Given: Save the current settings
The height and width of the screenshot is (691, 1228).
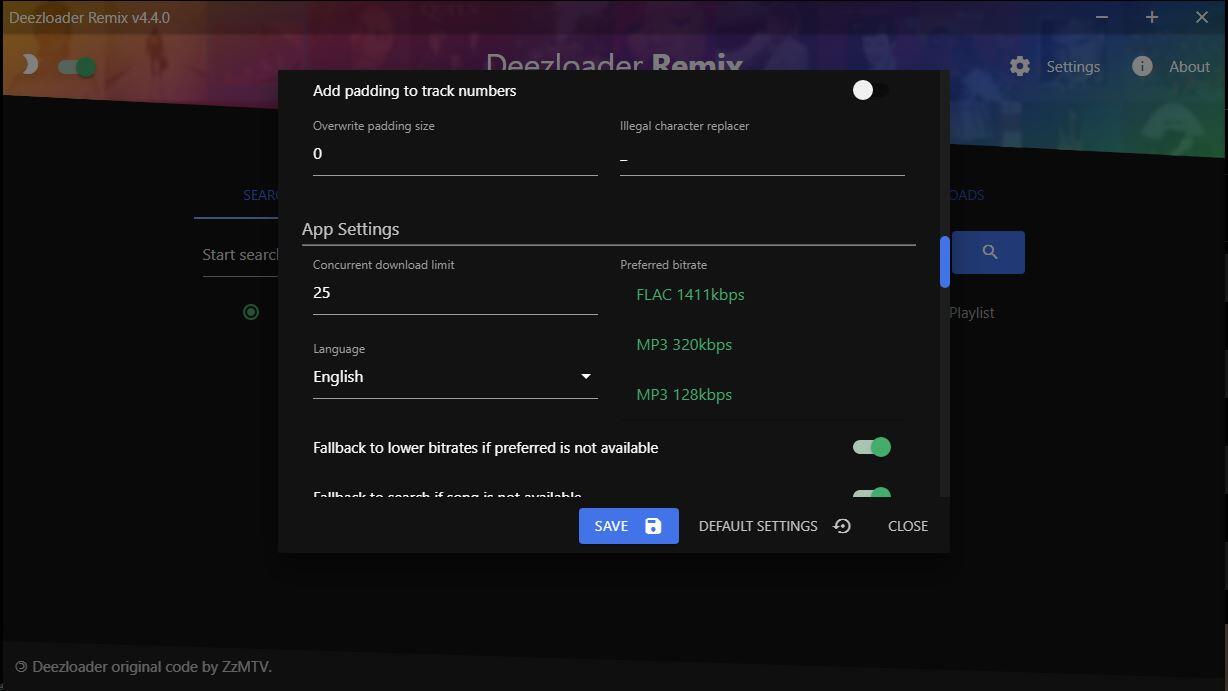Looking at the screenshot, I should (612, 525).
